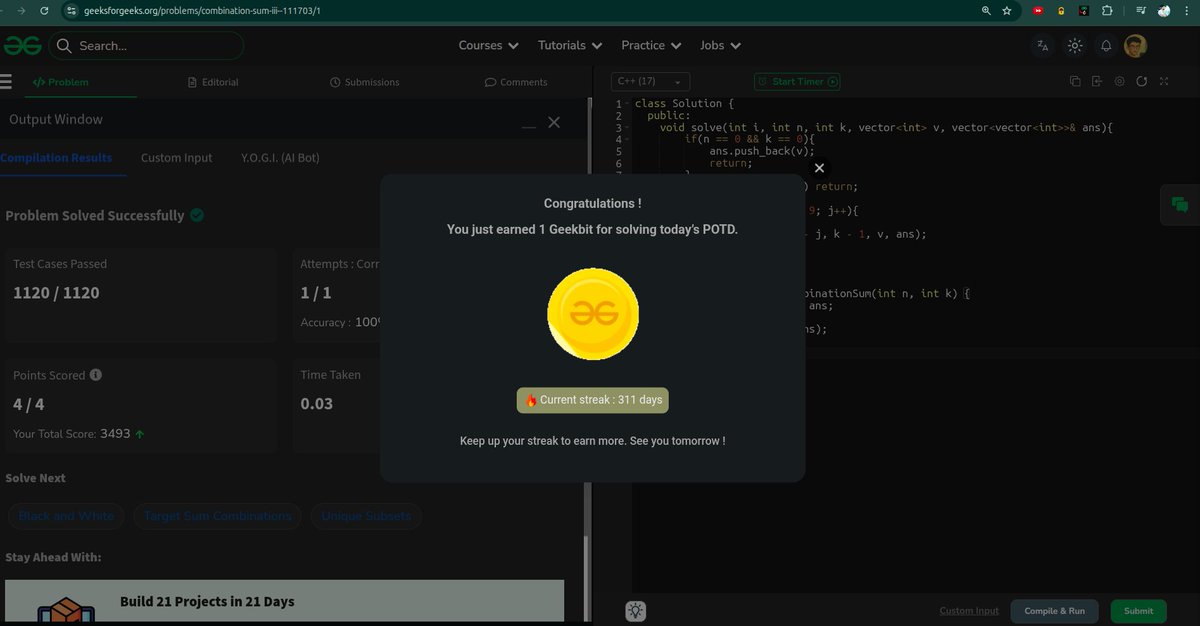Bookmark this page with the star icon

pos(1007,10)
